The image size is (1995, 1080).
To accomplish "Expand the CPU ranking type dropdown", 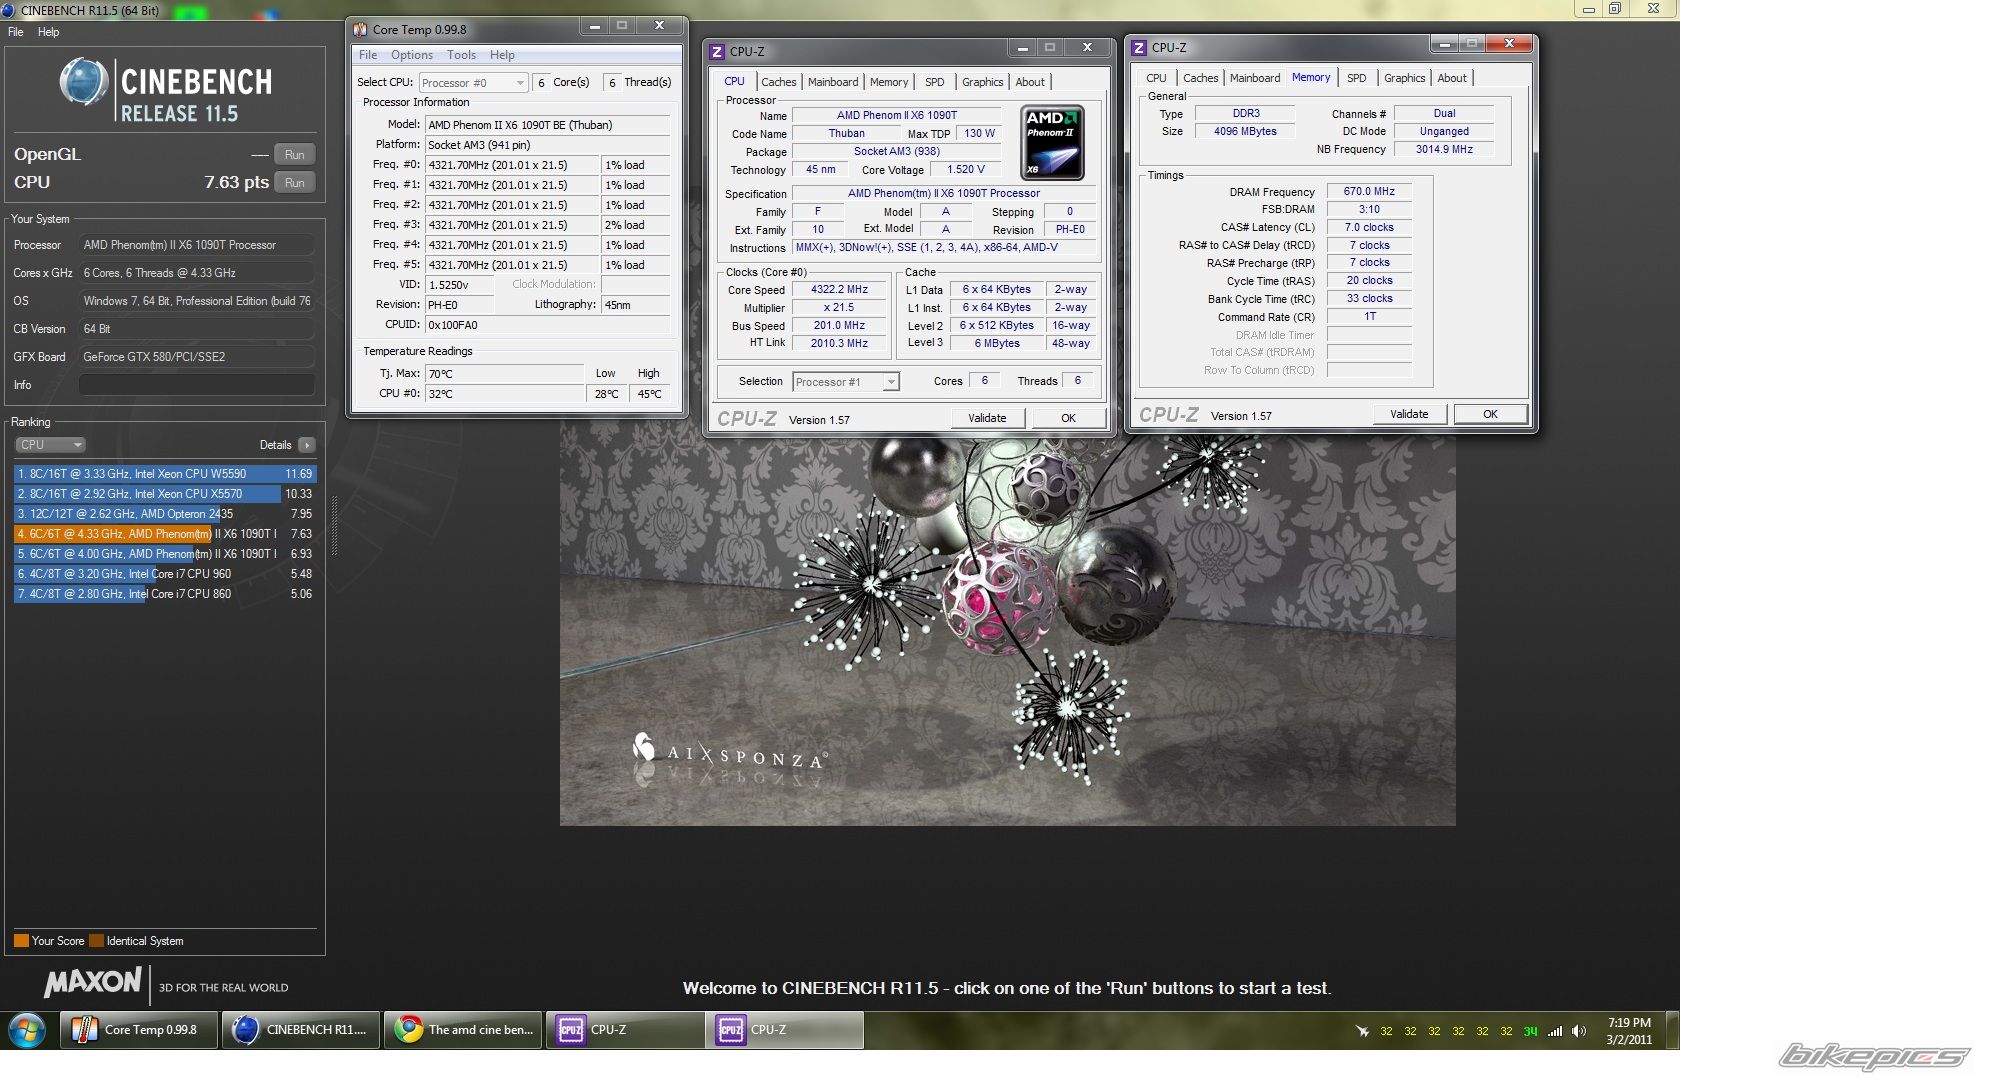I will click(x=50, y=445).
